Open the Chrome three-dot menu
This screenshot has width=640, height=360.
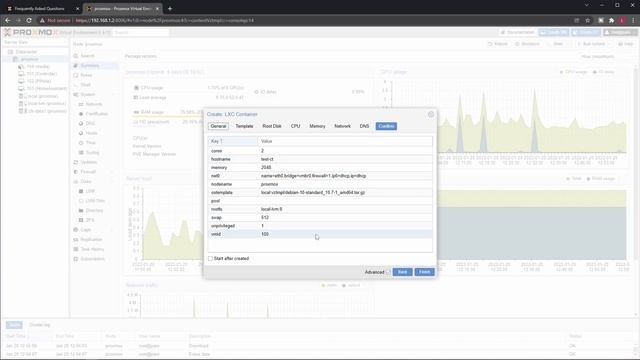pos(633,20)
